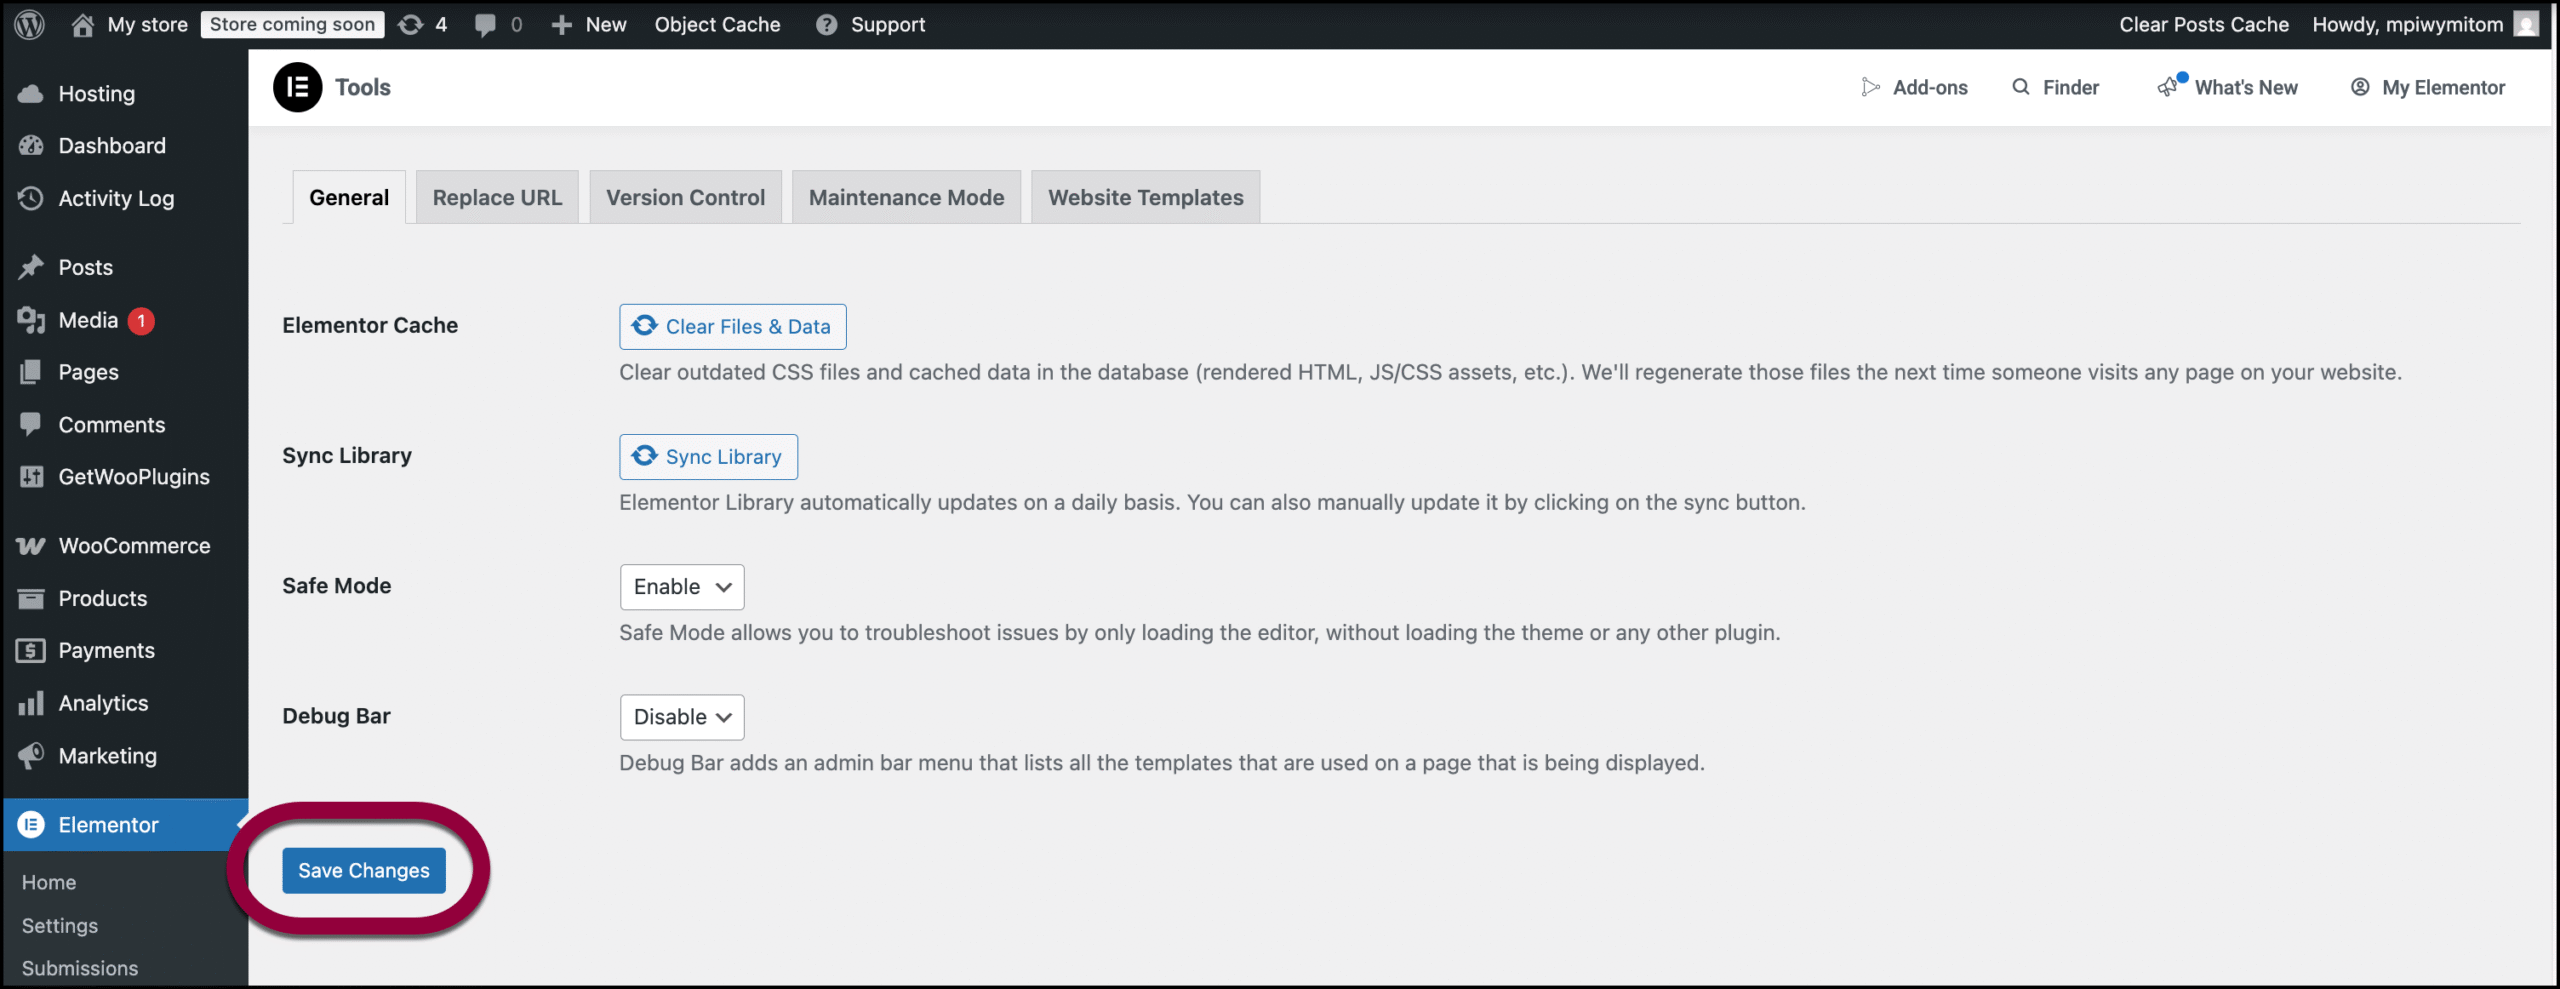Open the Debug Bar Disable dropdown
The height and width of the screenshot is (989, 2560).
682,717
